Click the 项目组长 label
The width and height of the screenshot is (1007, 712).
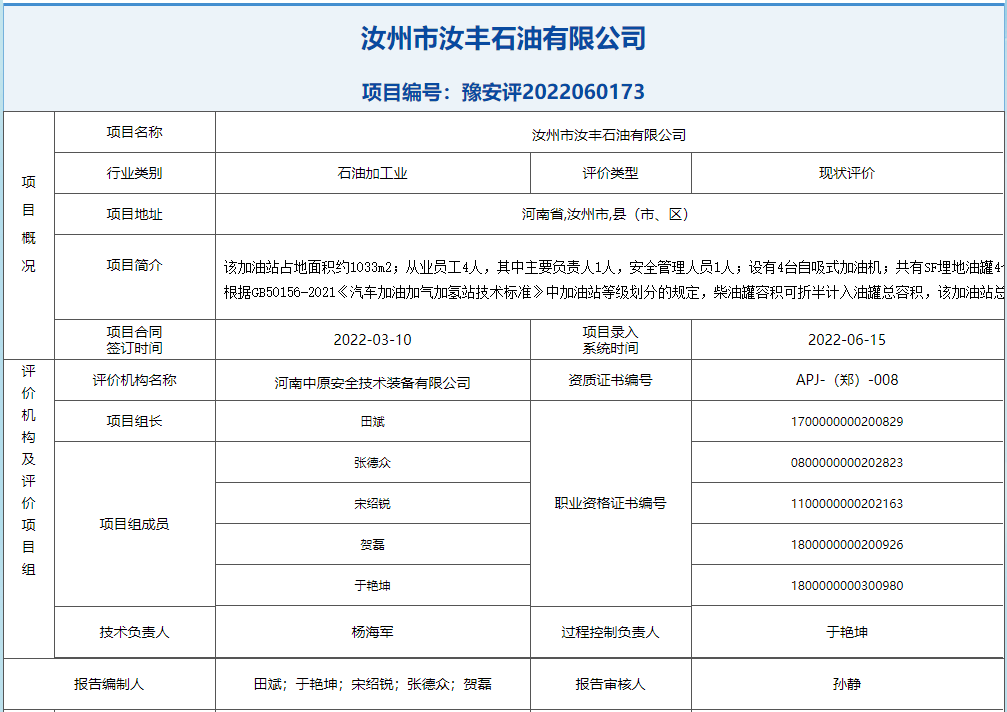click(x=135, y=421)
